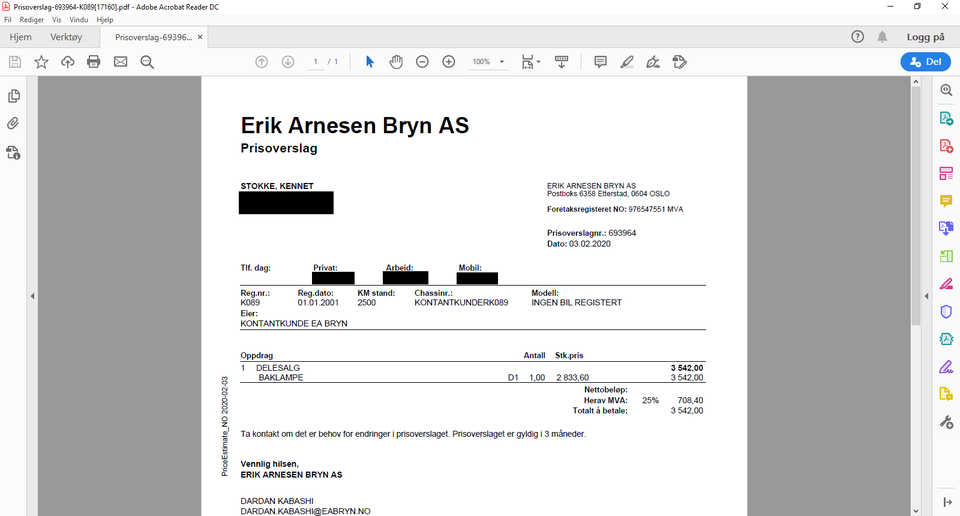960x516 pixels.
Task: Open Export PDF tool in right pane
Action: pyautogui.click(x=947, y=118)
